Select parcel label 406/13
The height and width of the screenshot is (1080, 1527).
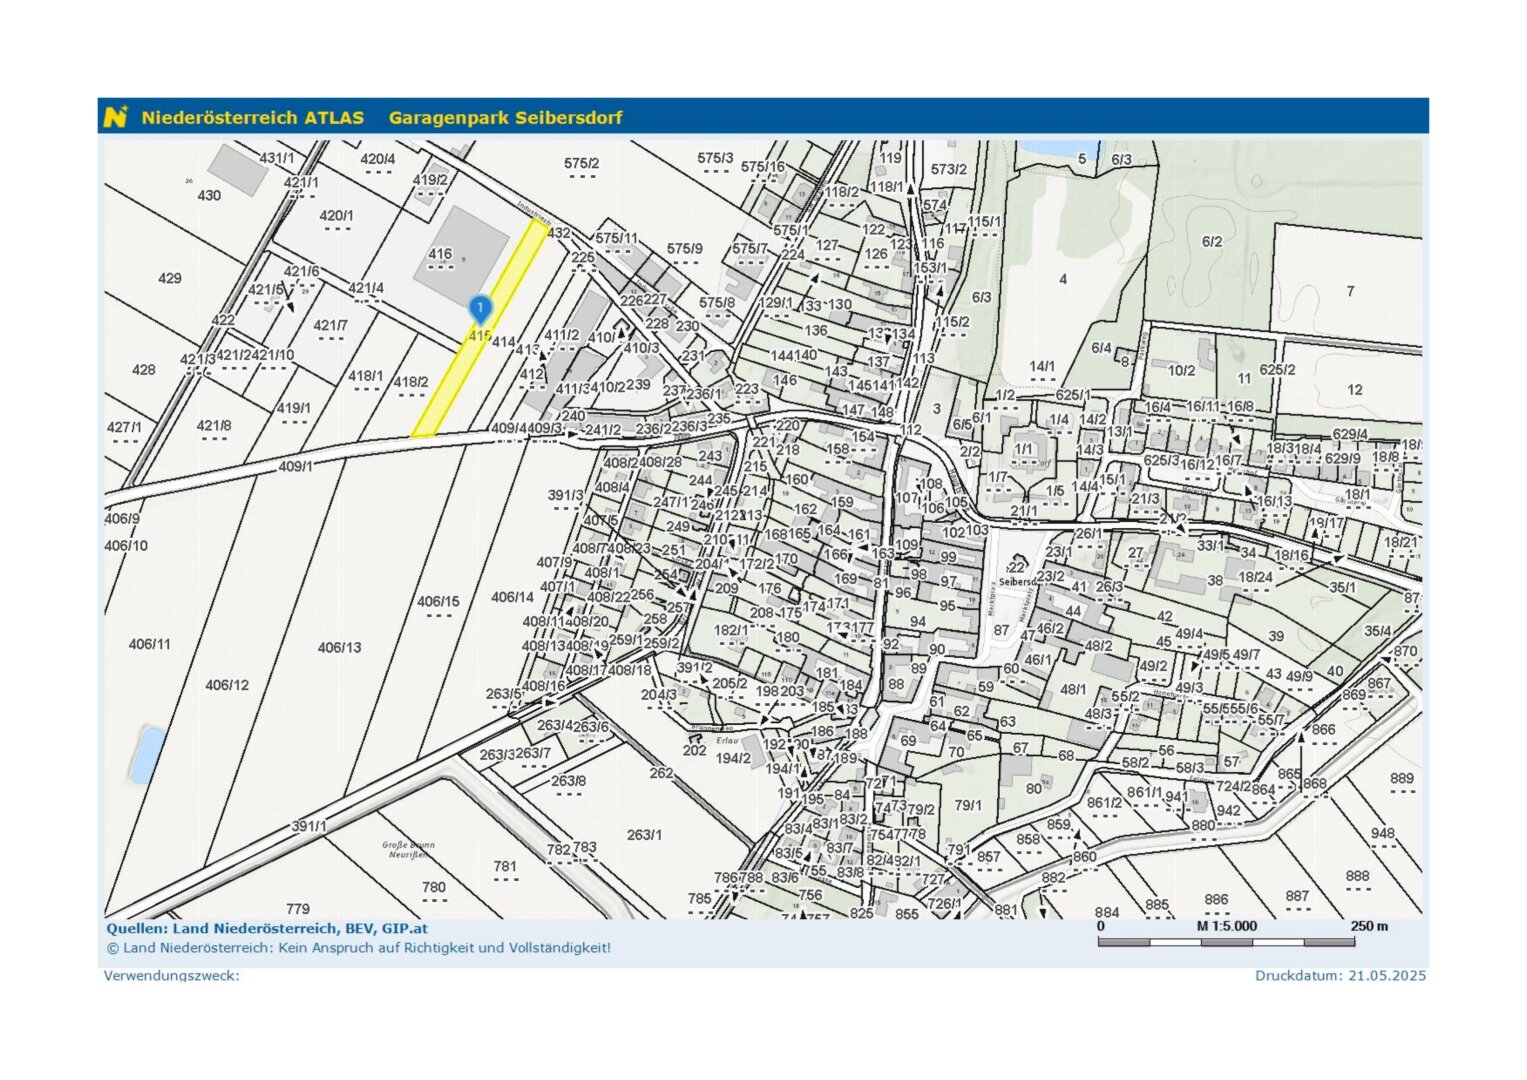(x=339, y=647)
